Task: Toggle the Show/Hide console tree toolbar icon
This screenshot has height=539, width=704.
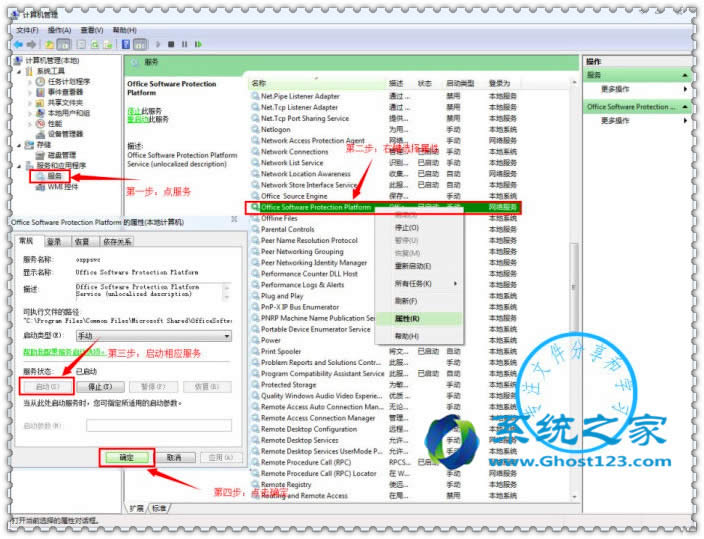Action: [x=64, y=44]
